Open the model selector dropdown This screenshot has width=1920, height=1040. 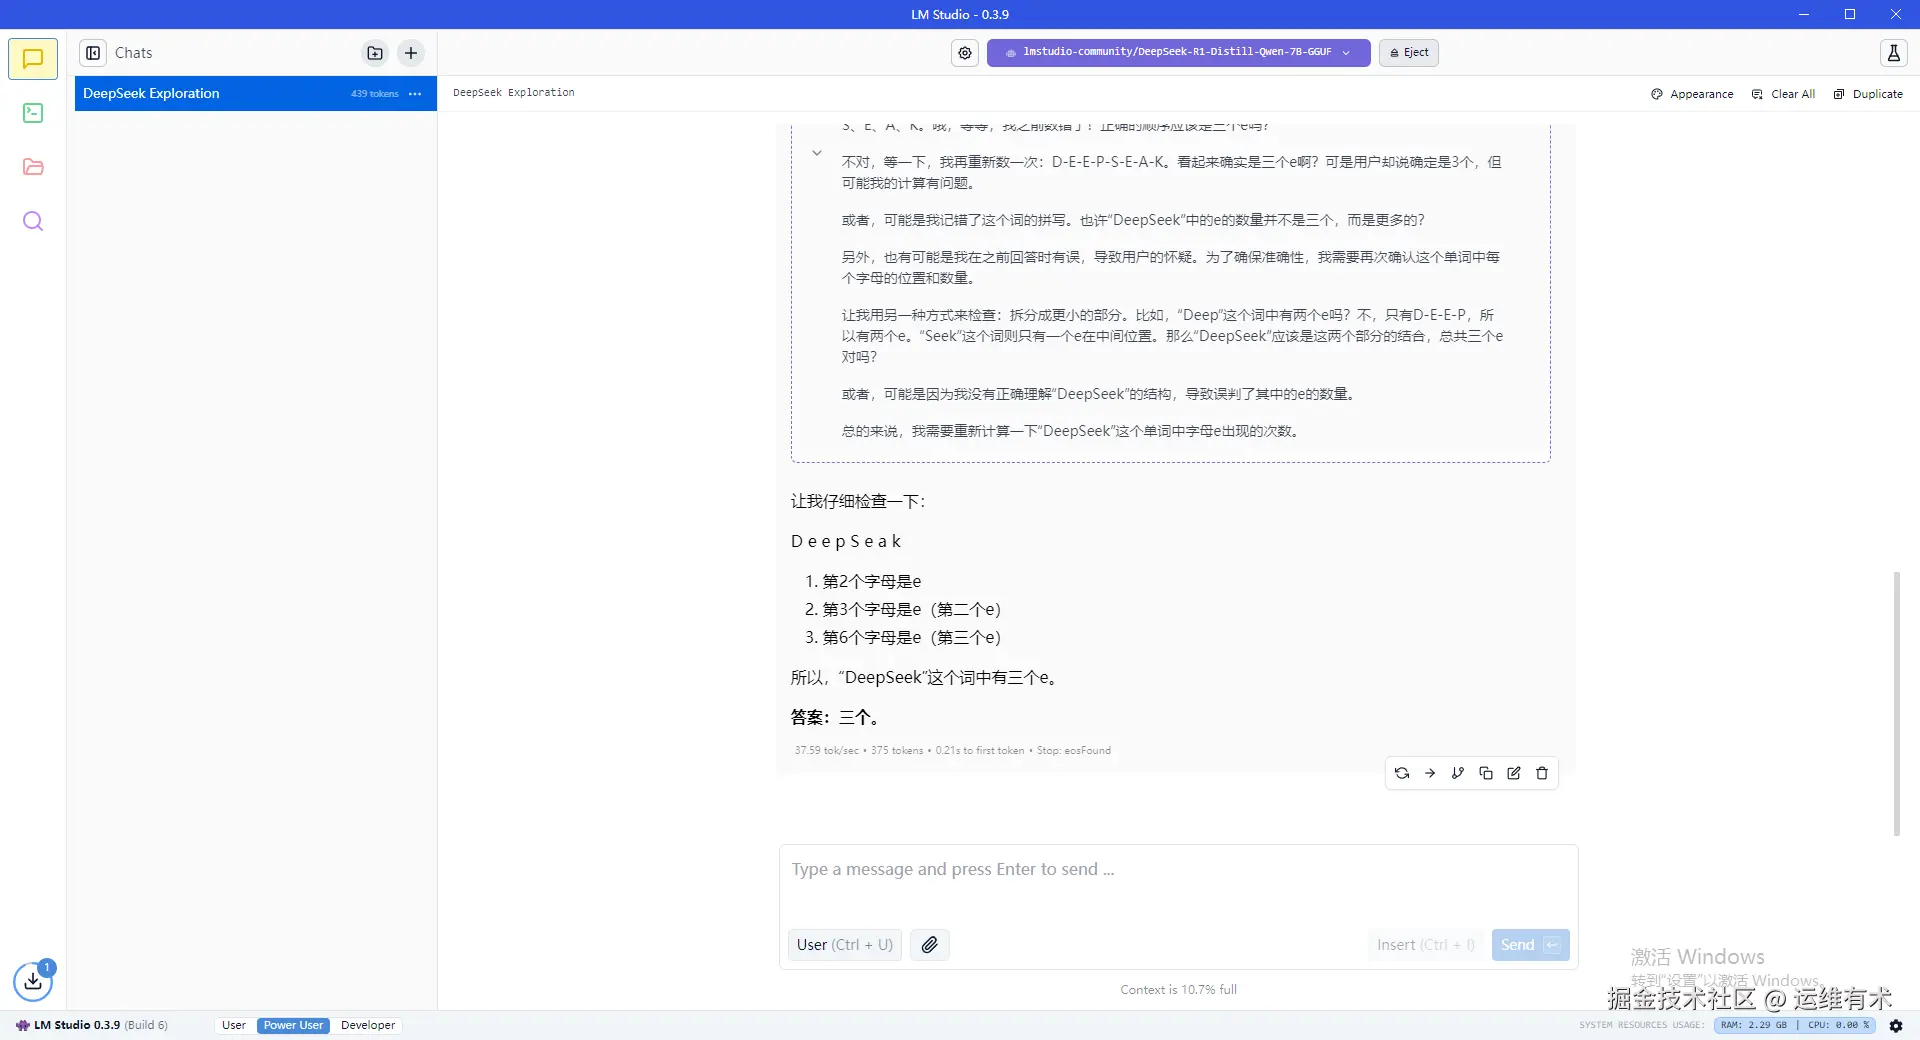click(1178, 53)
